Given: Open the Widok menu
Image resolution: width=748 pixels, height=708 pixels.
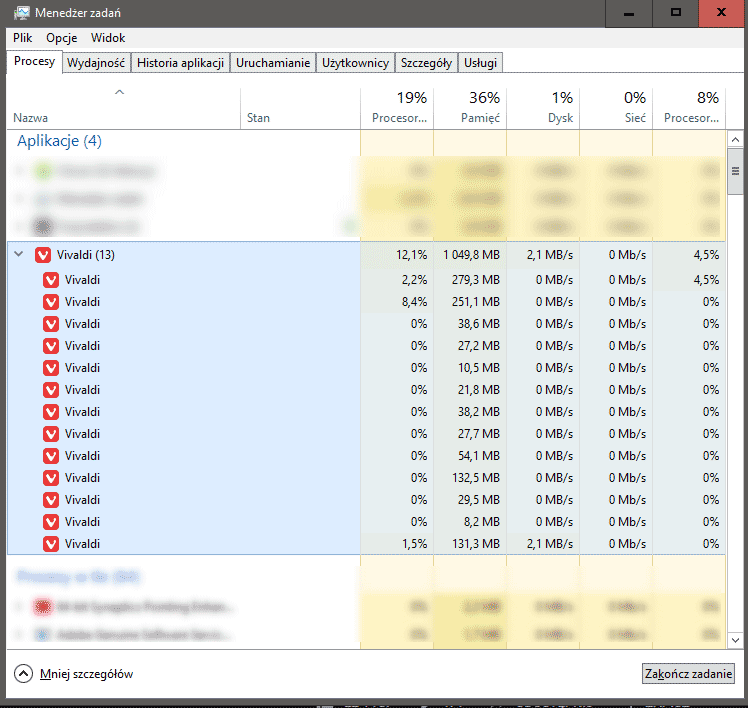Looking at the screenshot, I should (x=108, y=38).
